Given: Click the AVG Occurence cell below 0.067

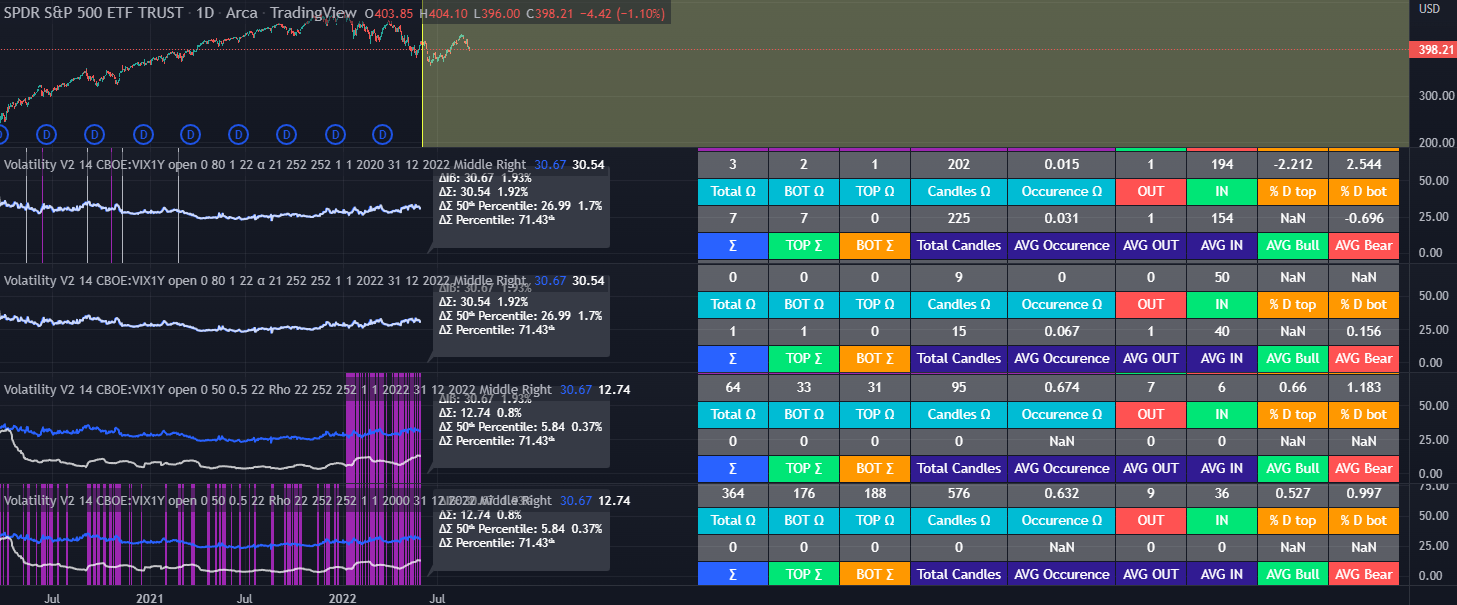Looking at the screenshot, I should (x=1061, y=358).
